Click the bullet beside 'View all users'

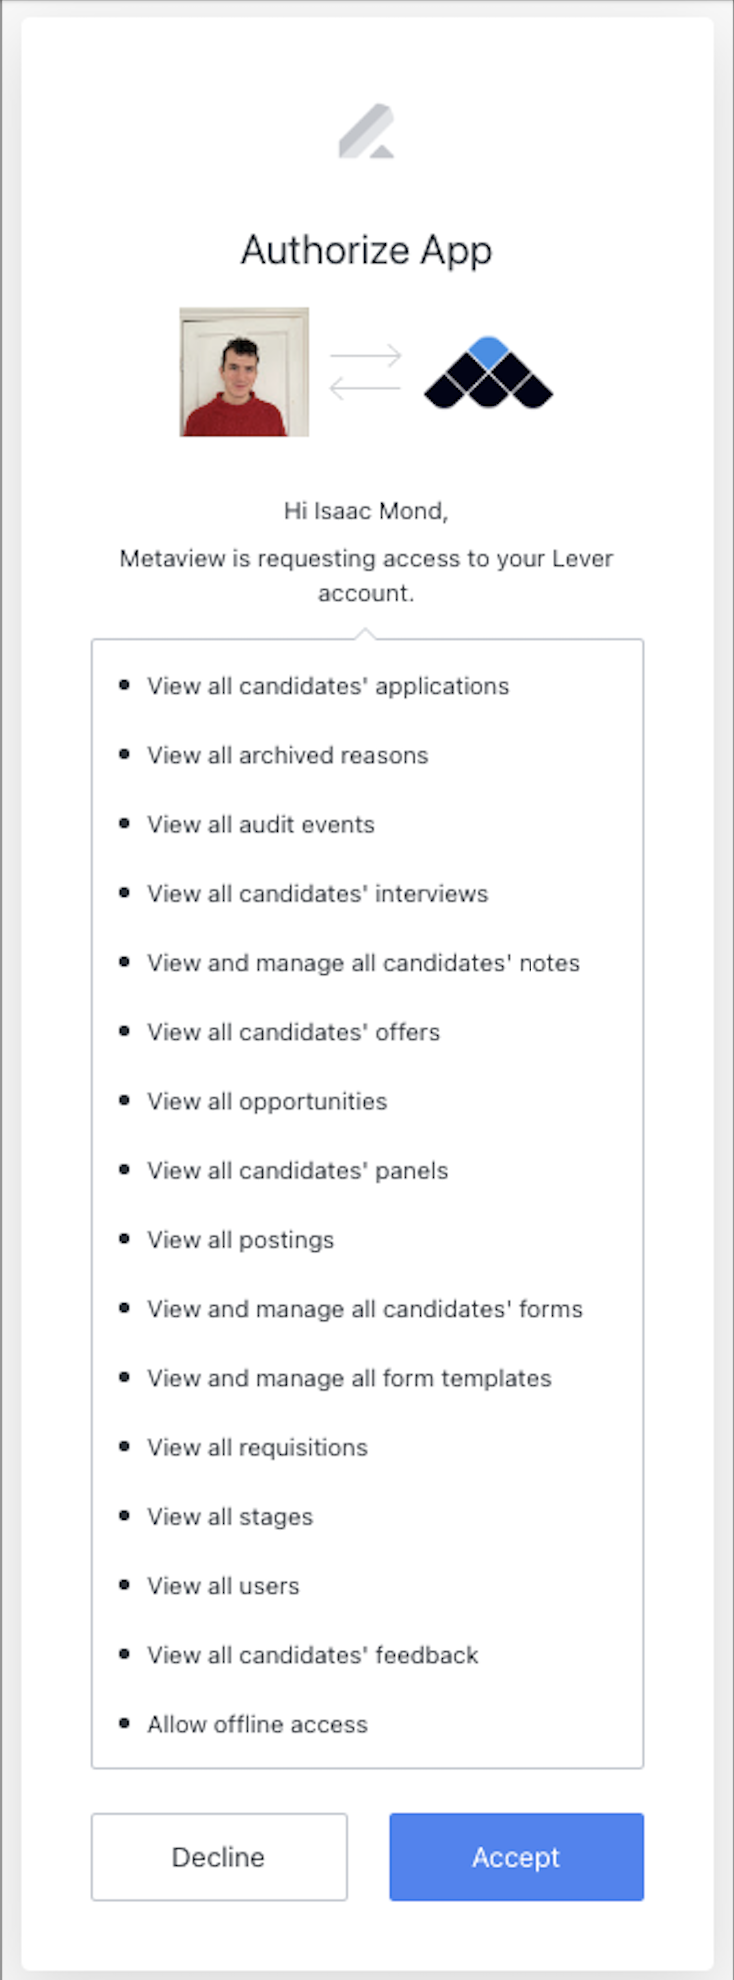point(124,1585)
